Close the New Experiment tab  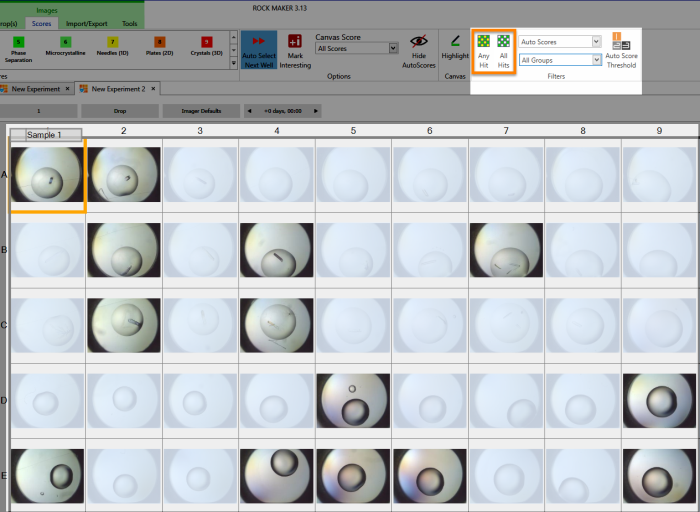(67, 89)
